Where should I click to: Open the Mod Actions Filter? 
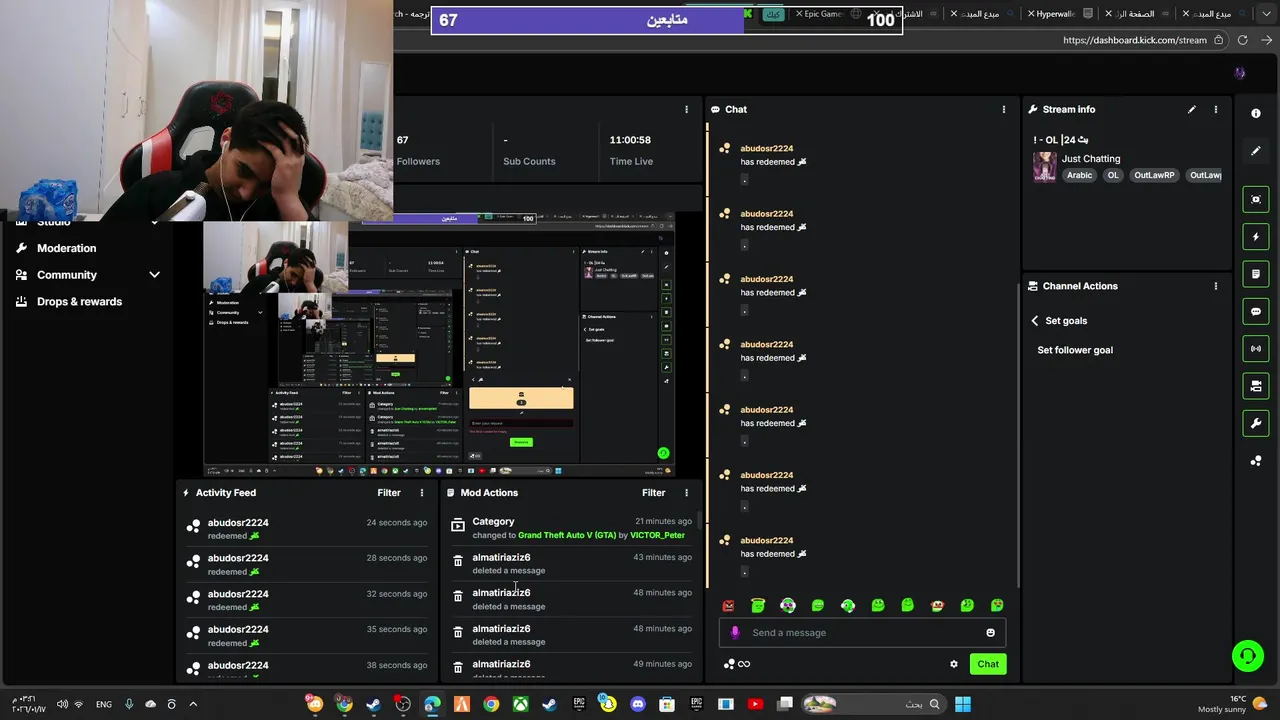[653, 493]
